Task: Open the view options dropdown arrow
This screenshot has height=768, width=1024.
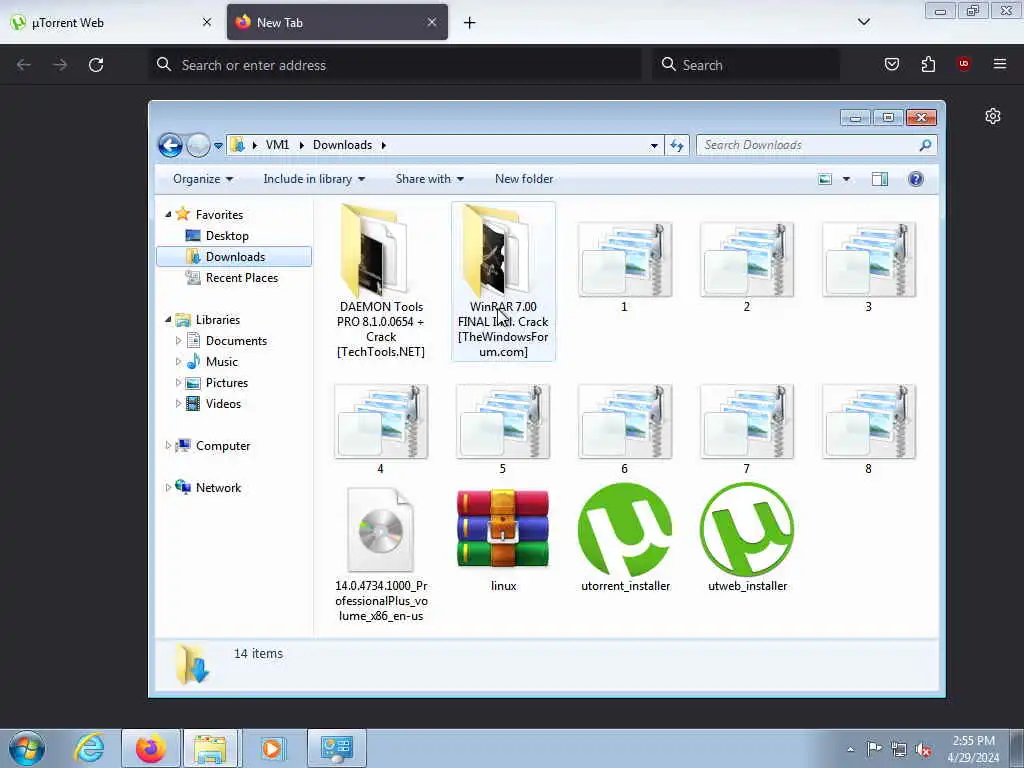Action: click(846, 179)
